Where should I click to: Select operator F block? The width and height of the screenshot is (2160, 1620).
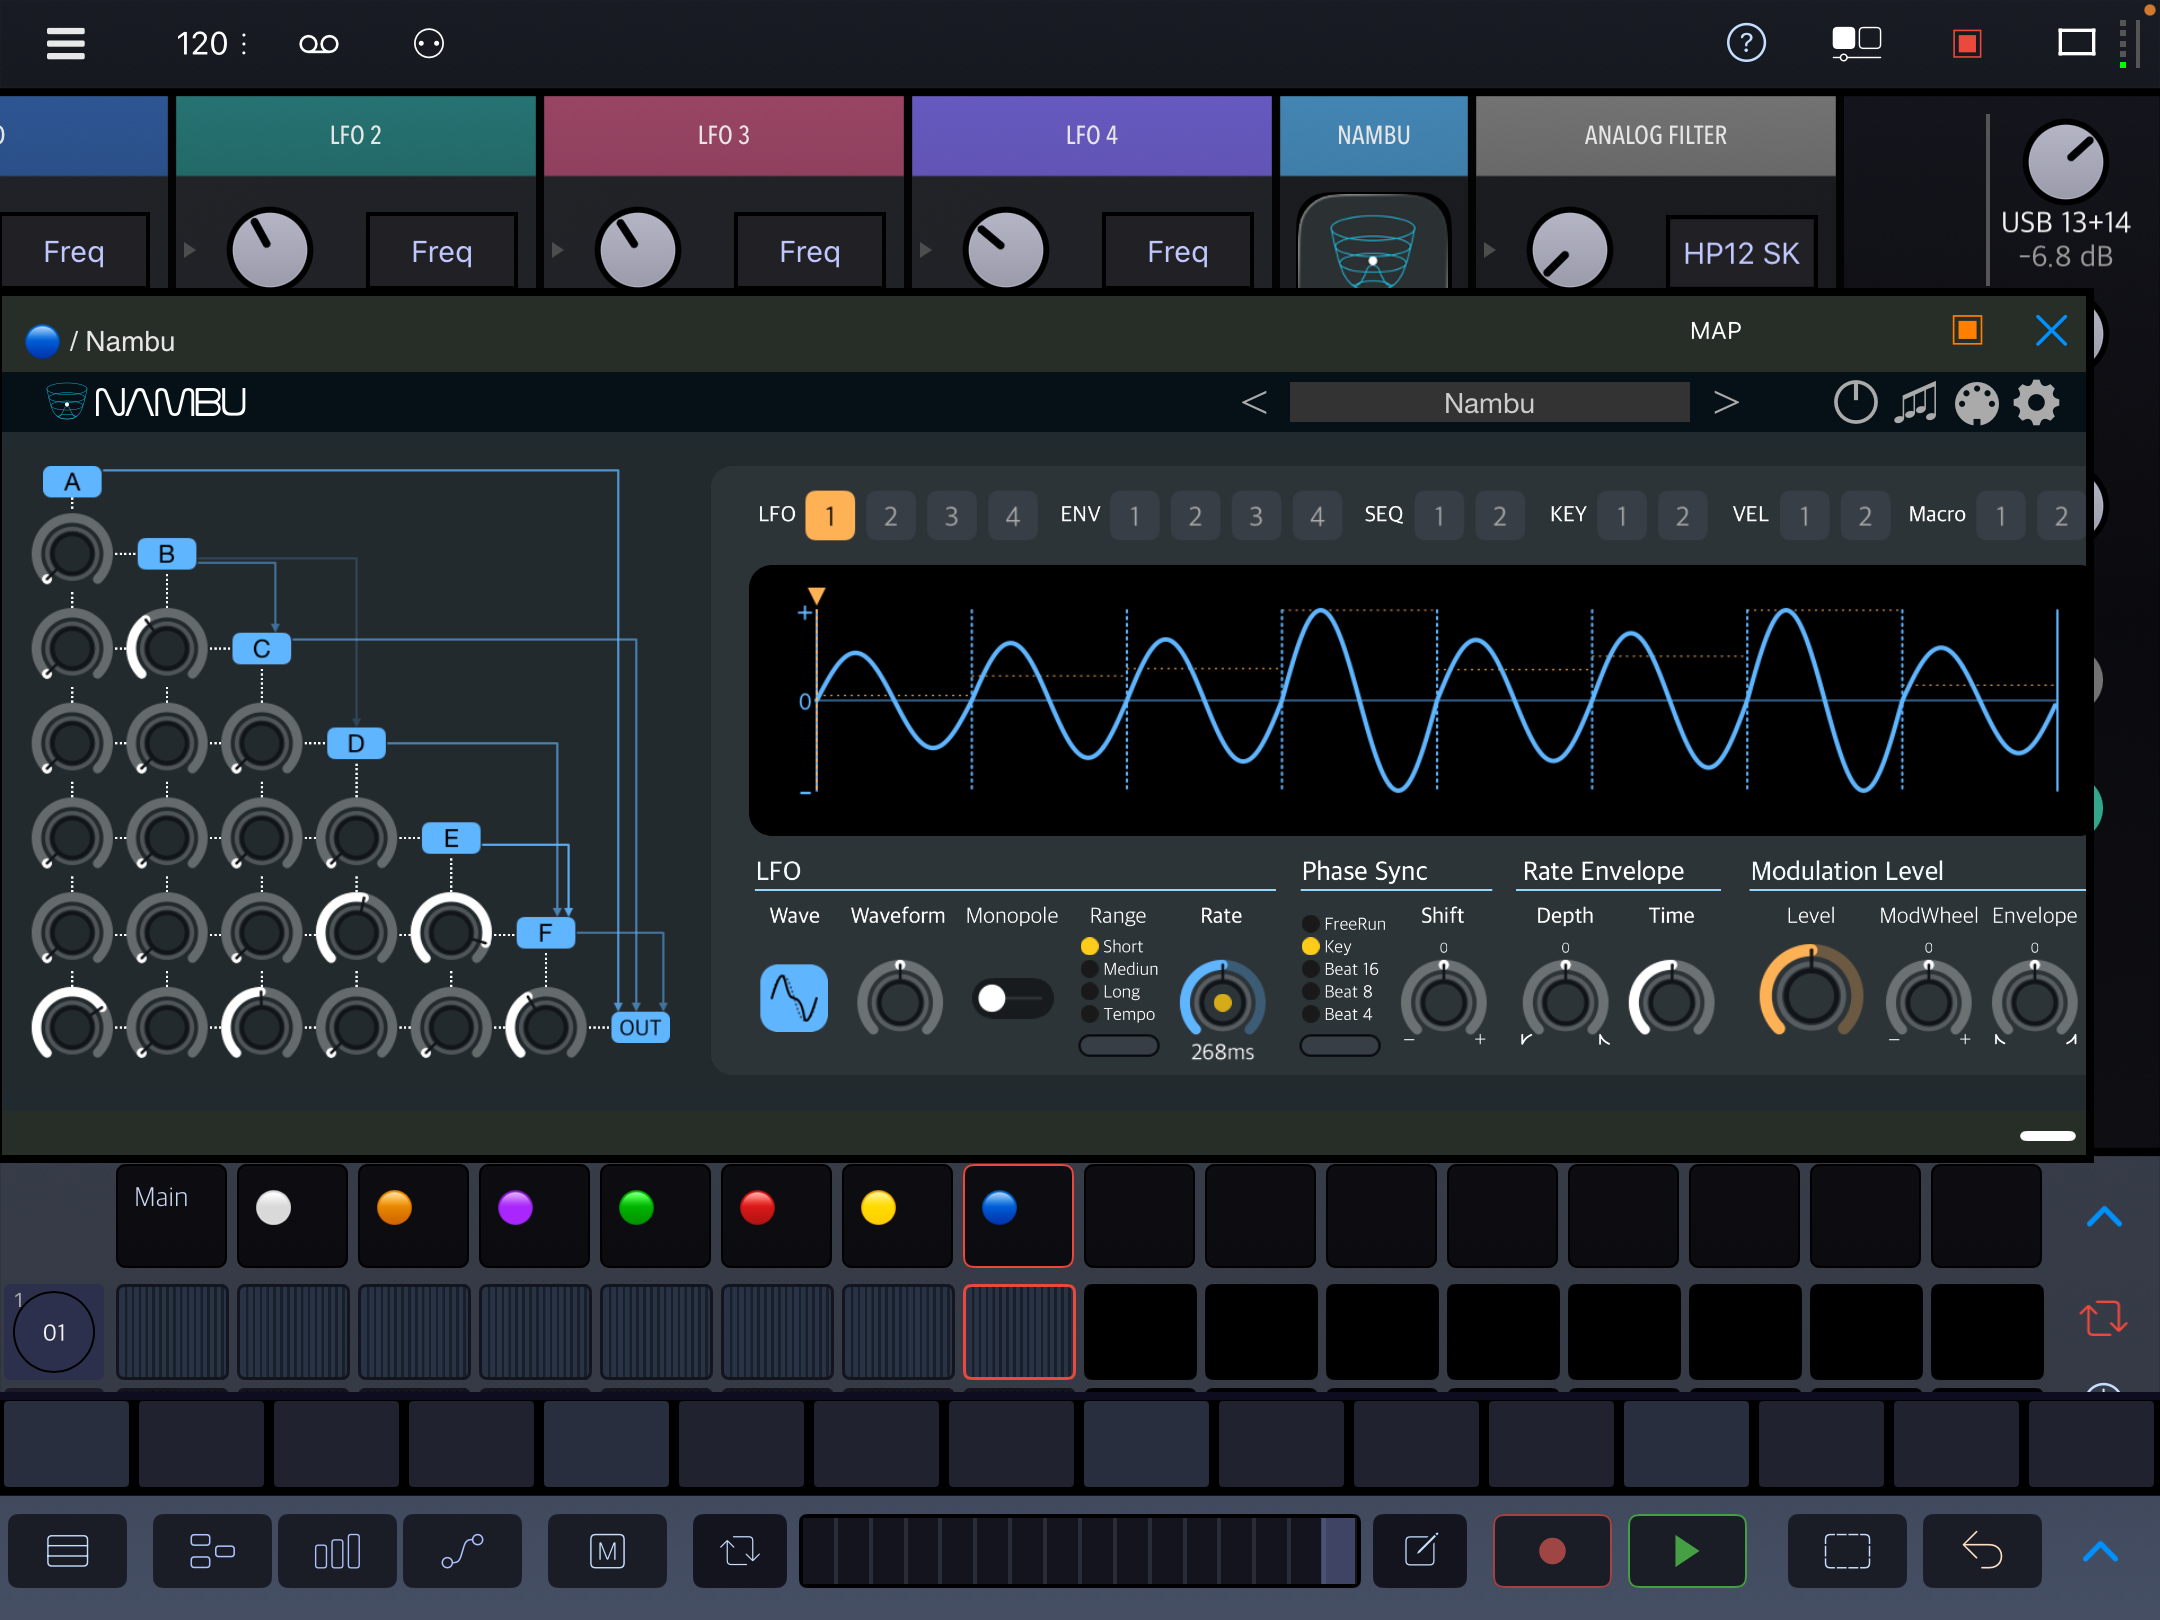545,933
